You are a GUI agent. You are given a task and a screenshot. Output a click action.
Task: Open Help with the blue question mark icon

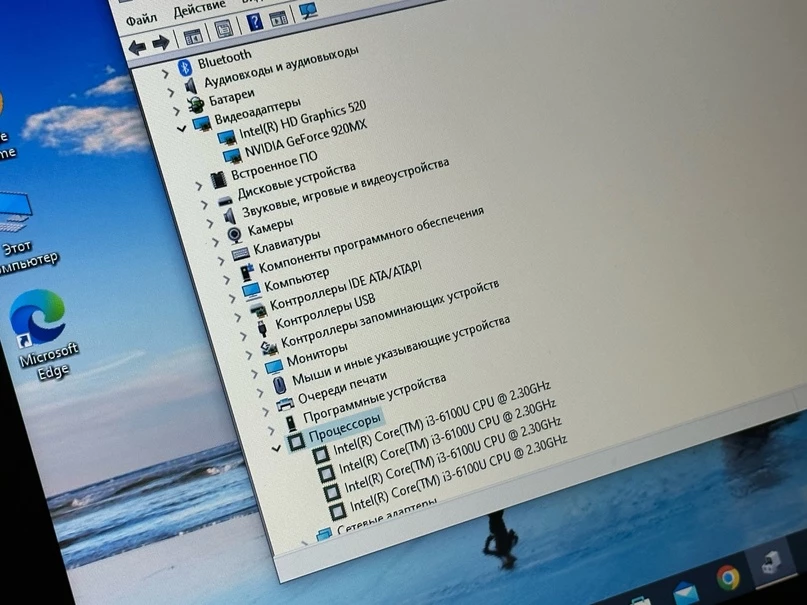tap(255, 22)
